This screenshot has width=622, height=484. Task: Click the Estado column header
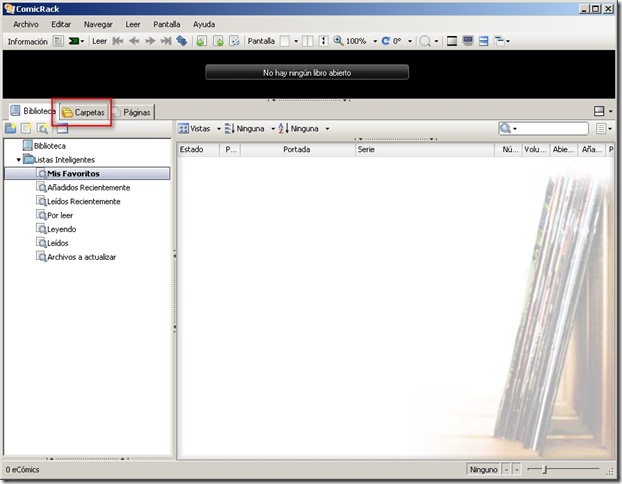click(x=198, y=150)
